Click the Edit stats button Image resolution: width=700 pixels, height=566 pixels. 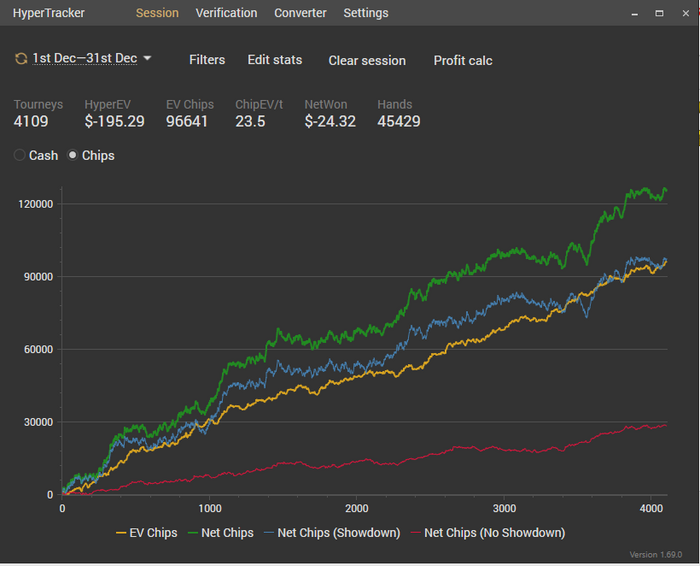coord(275,60)
